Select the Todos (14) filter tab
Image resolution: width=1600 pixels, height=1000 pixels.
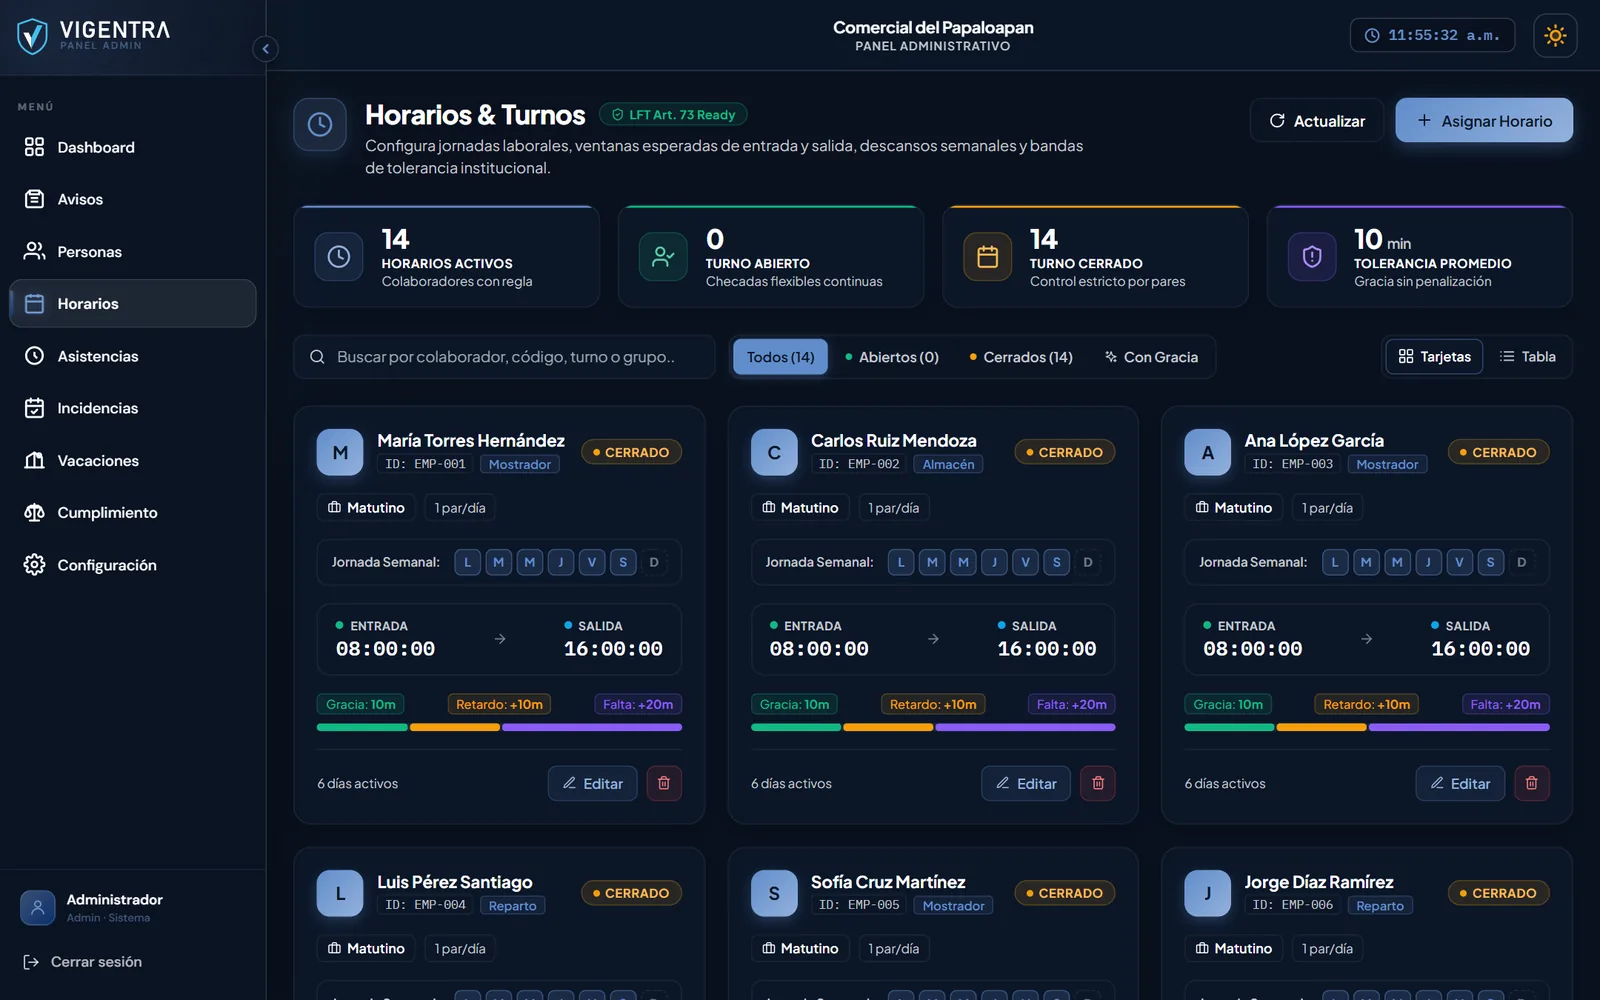point(780,357)
